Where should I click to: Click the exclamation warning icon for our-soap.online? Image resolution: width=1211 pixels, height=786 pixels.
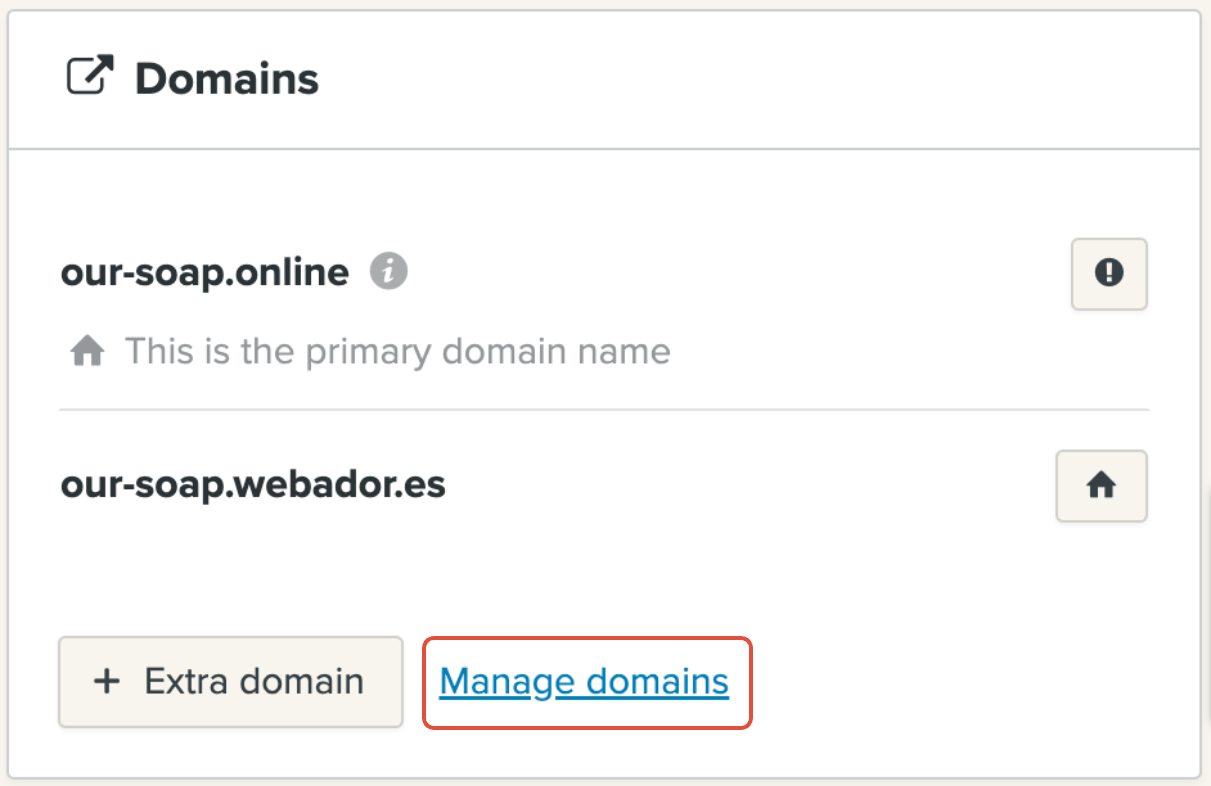(1109, 273)
